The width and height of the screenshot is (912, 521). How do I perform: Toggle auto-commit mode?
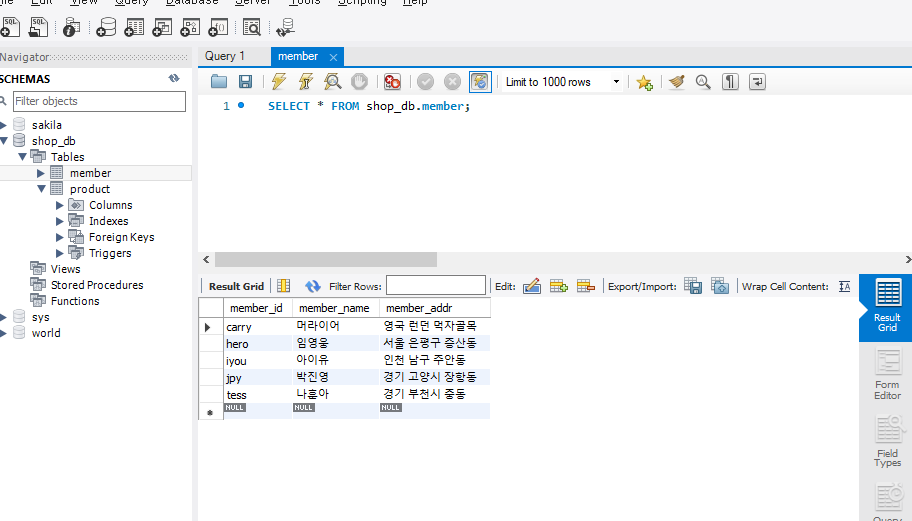(480, 81)
